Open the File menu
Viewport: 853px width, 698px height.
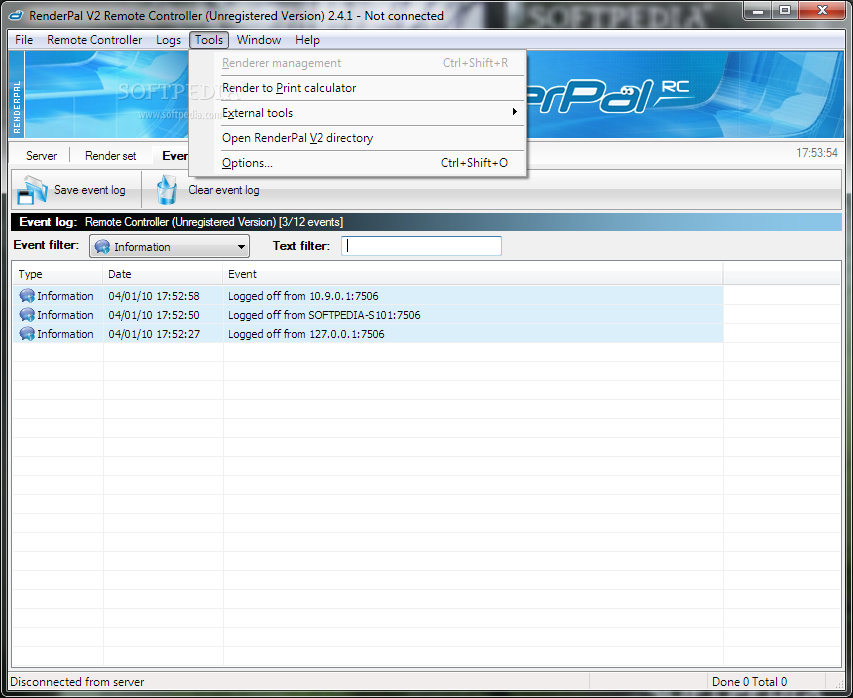(x=24, y=40)
